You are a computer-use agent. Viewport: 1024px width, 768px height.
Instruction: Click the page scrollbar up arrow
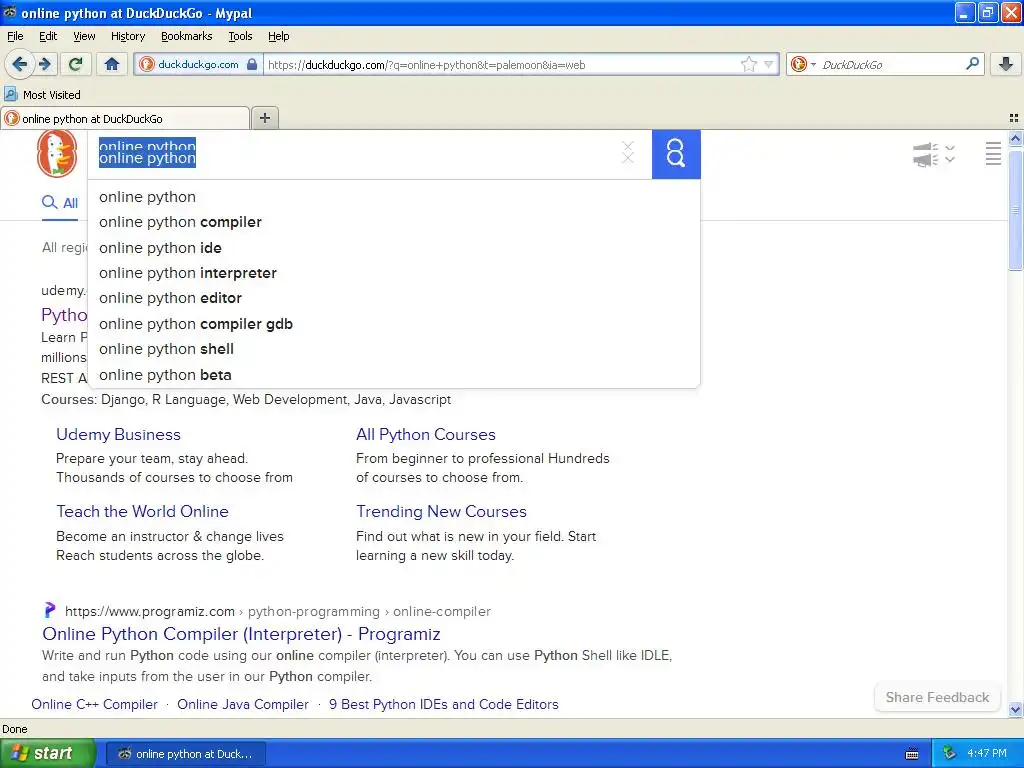point(1015,138)
